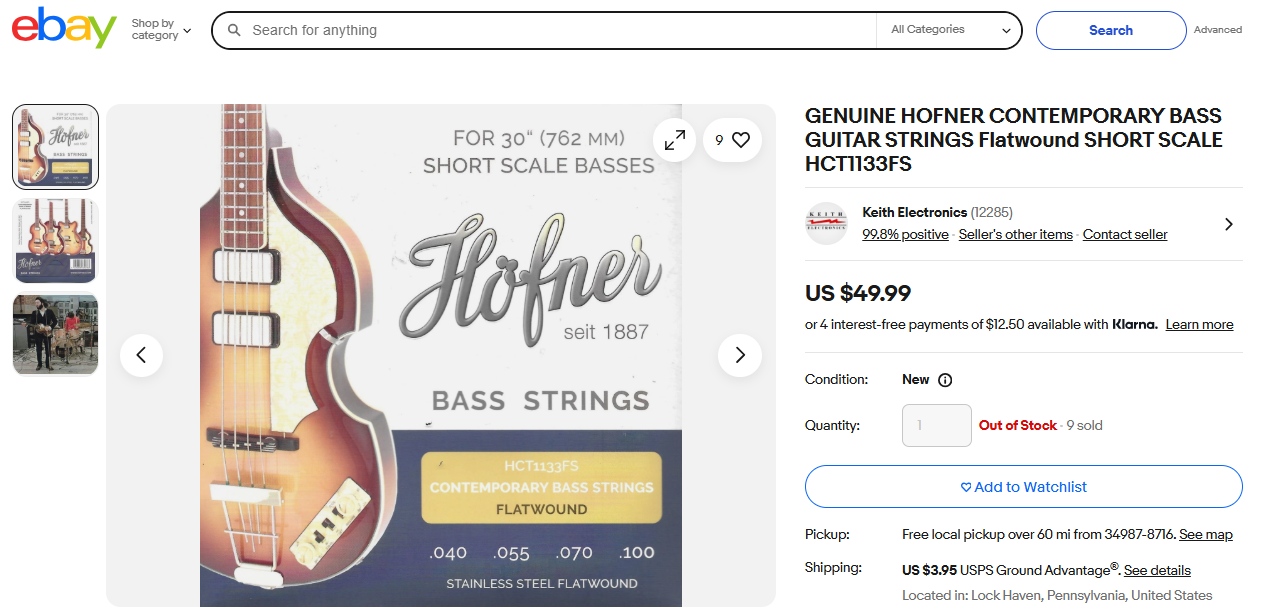Click the 99.8% positive feedback link

(905, 235)
